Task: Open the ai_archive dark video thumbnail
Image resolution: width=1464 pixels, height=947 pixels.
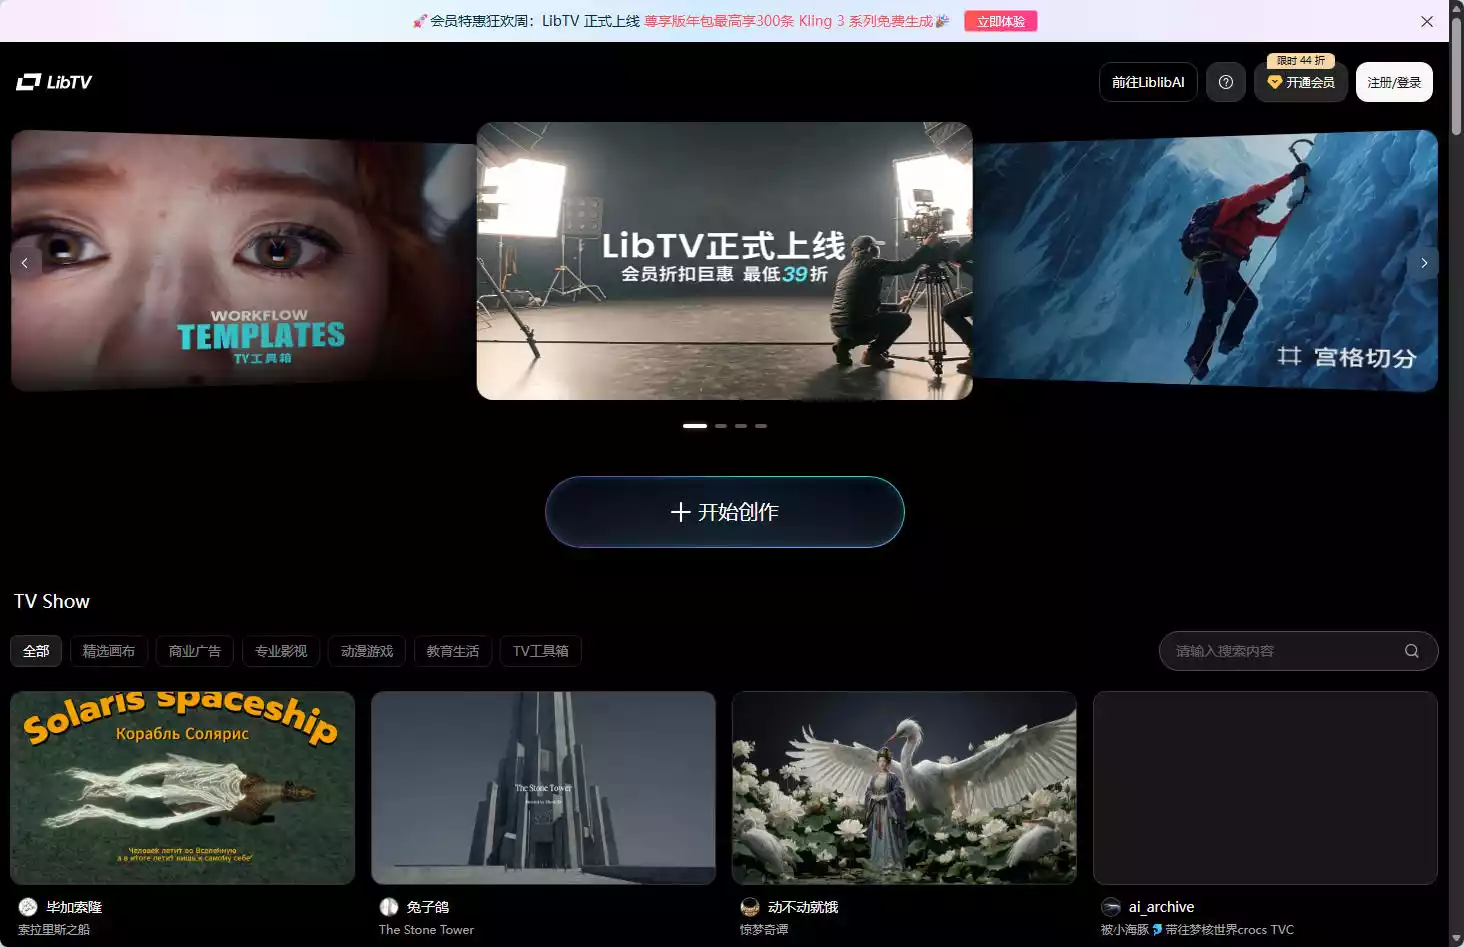Action: pyautogui.click(x=1266, y=788)
